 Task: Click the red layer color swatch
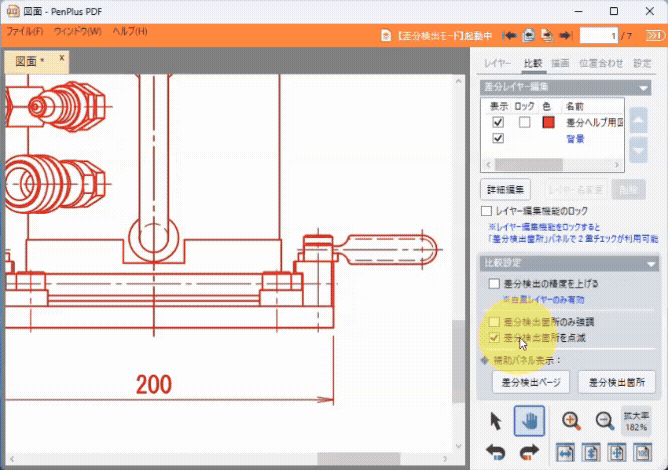tap(548, 122)
